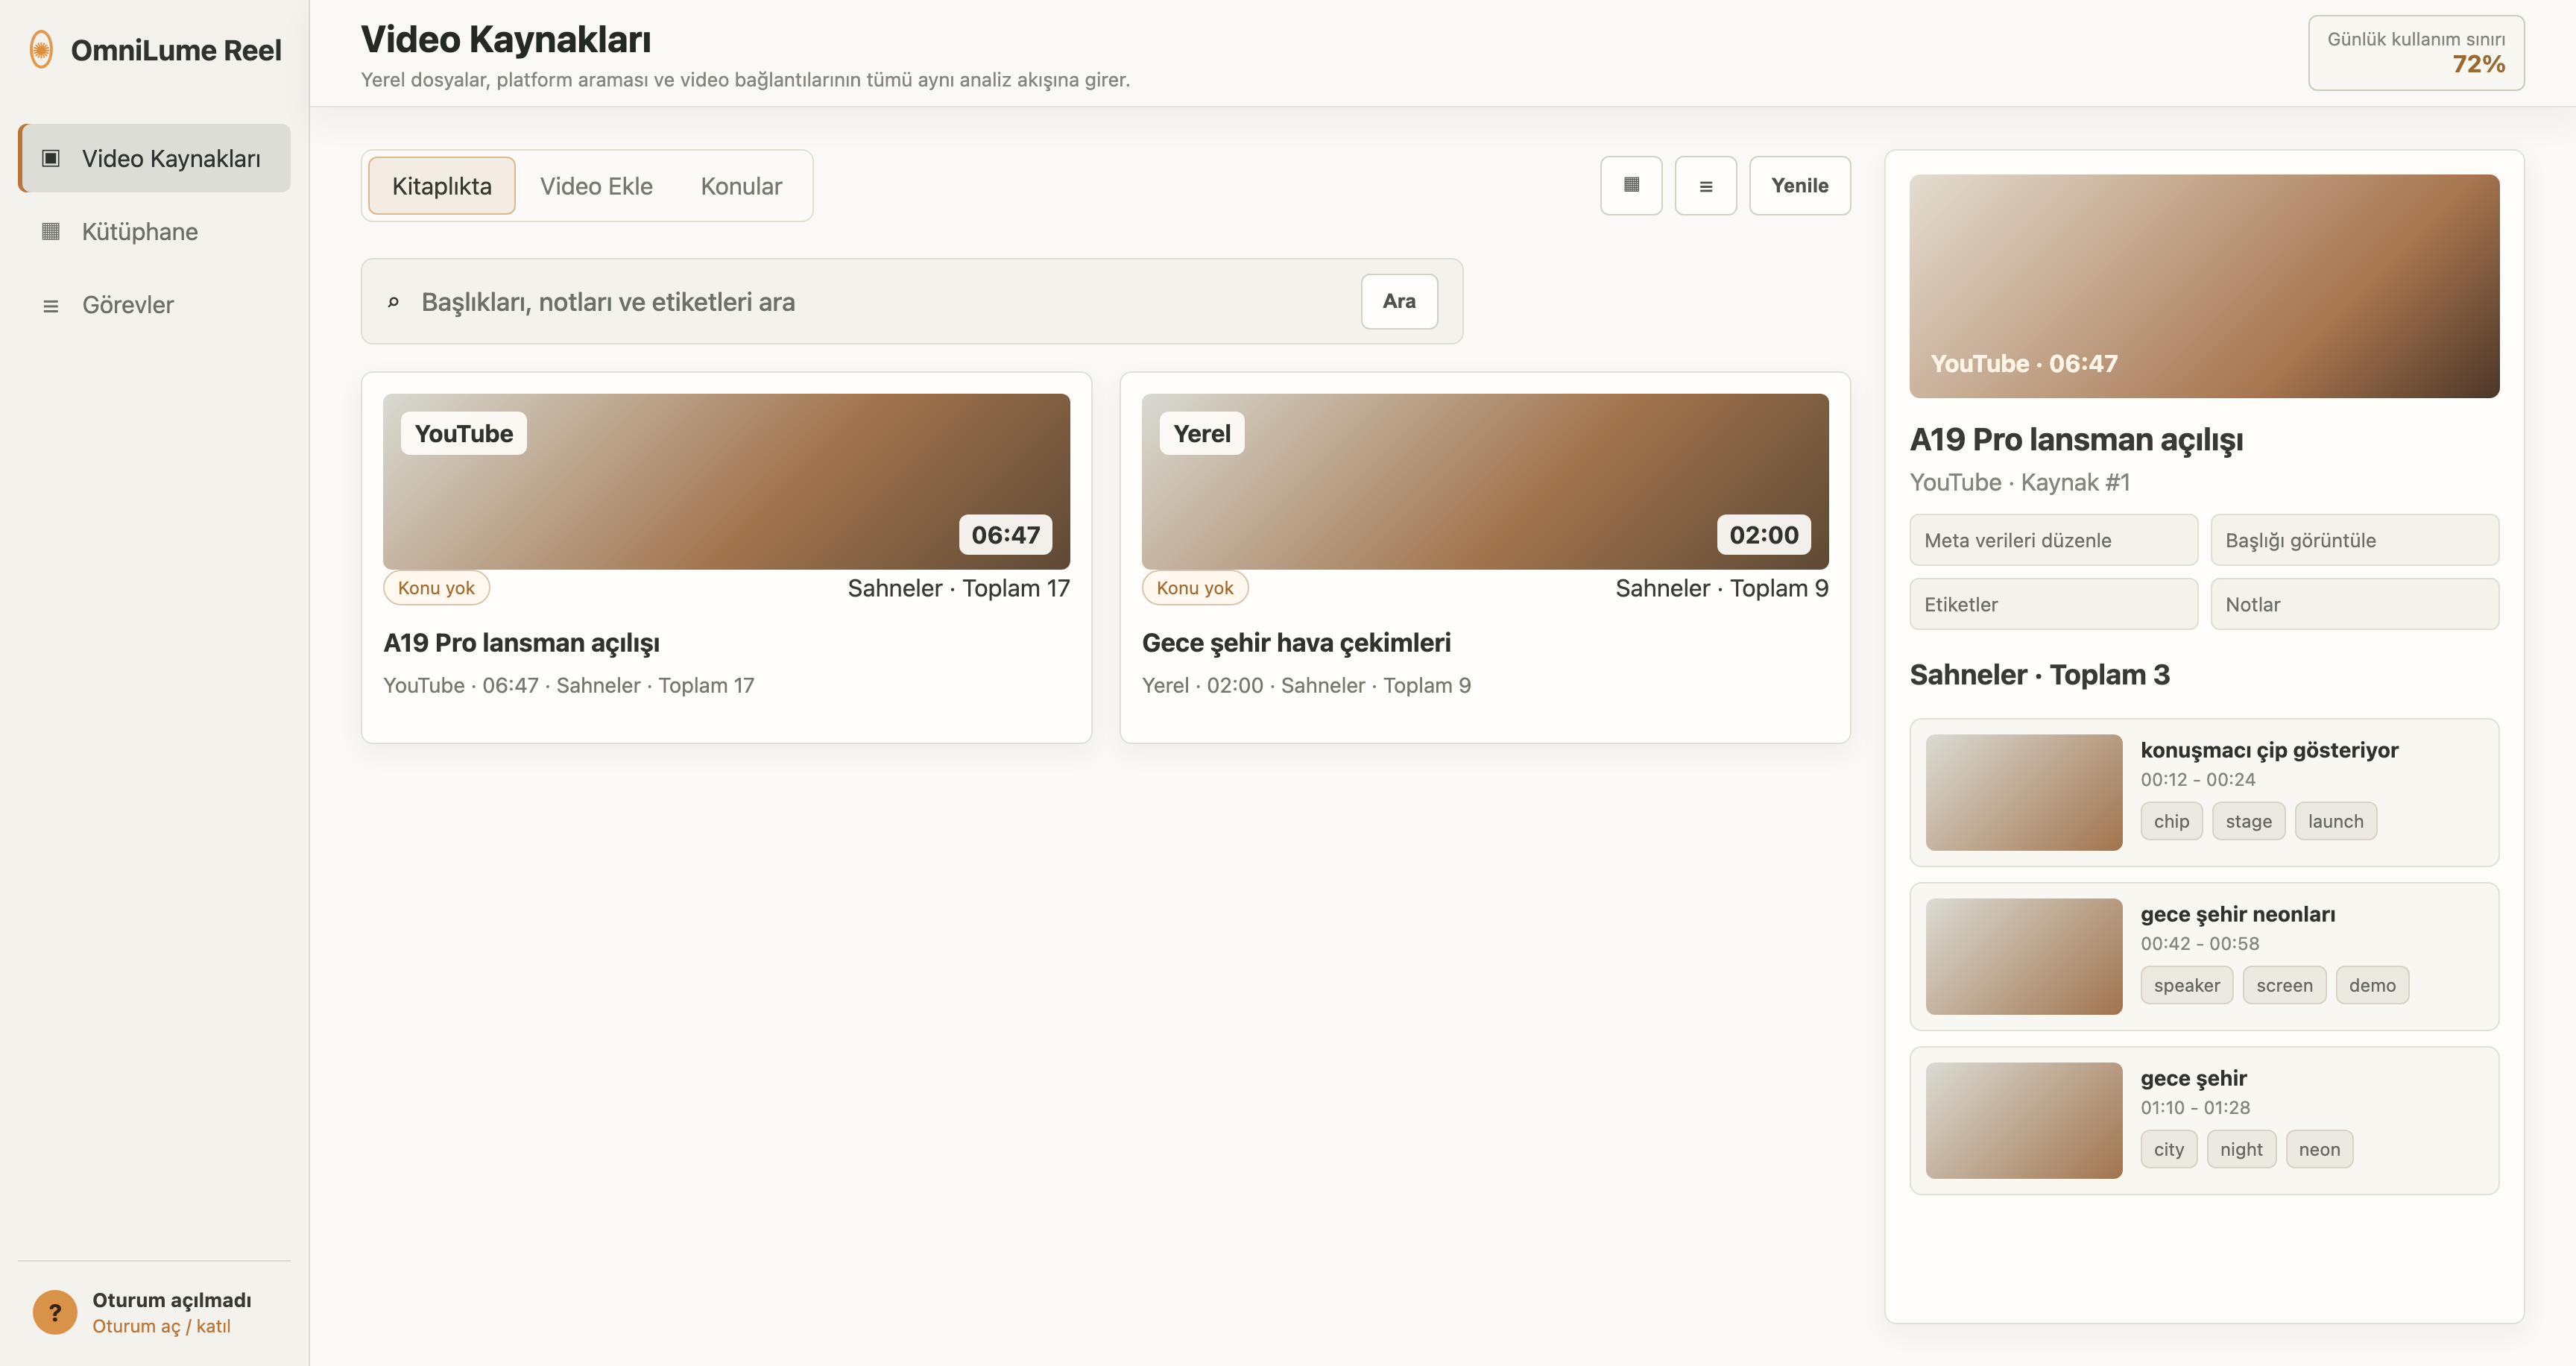Click the YouTube badge on the first card
Screen dimensions: 2576x1366
click(x=464, y=433)
